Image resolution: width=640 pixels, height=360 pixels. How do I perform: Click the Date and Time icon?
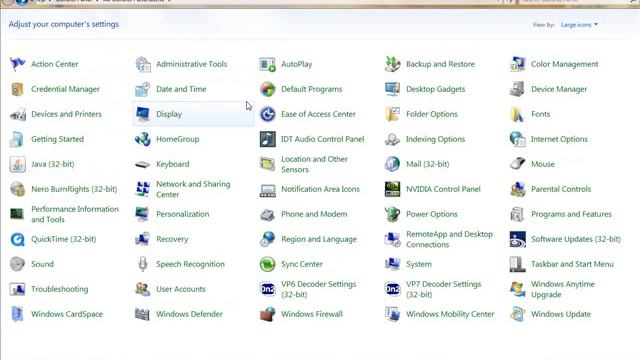tap(142, 89)
